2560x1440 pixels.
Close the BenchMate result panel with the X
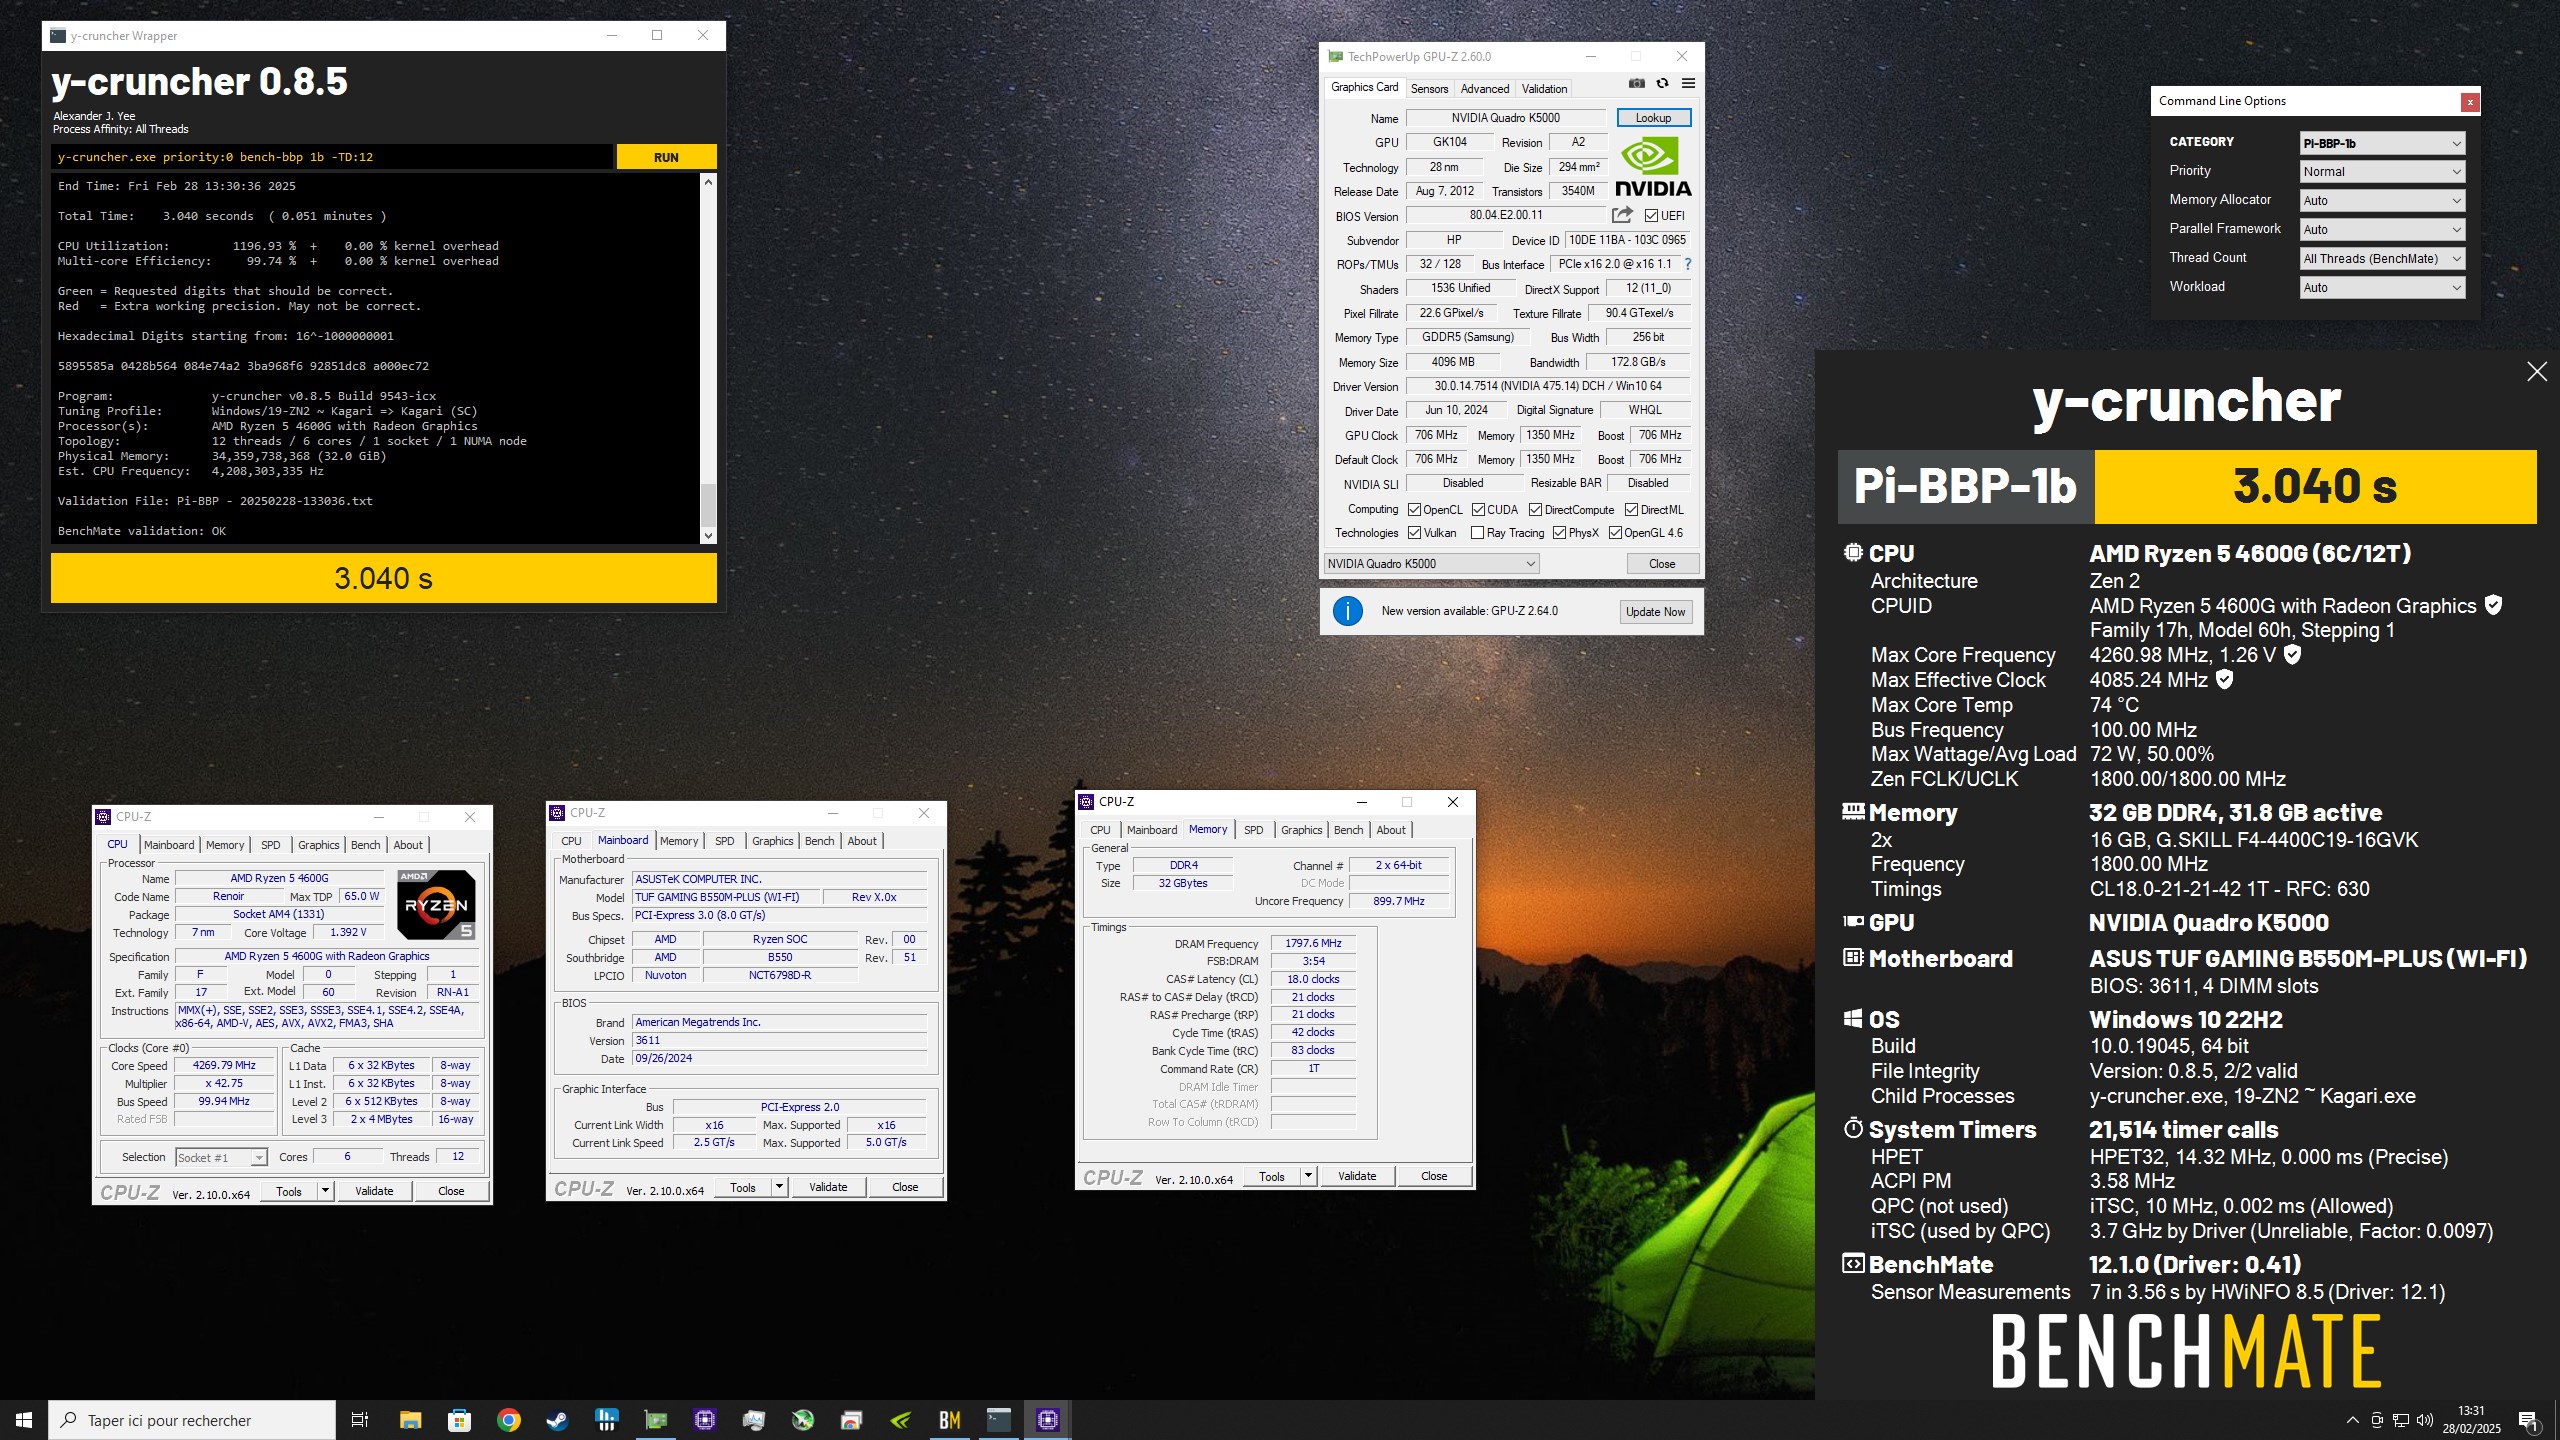[2537, 372]
